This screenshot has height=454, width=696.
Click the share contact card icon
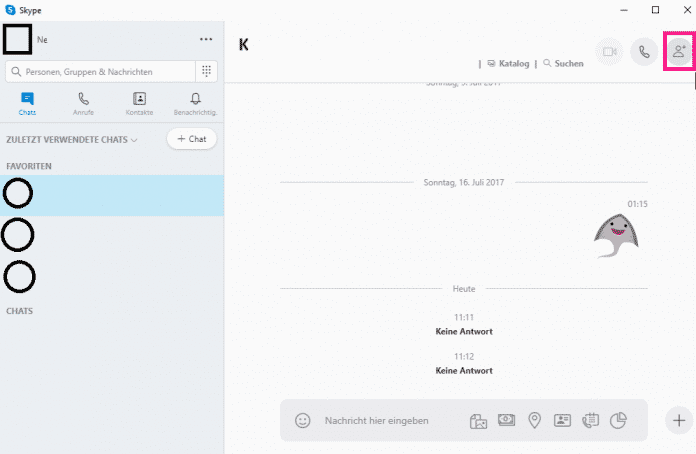tap(562, 421)
